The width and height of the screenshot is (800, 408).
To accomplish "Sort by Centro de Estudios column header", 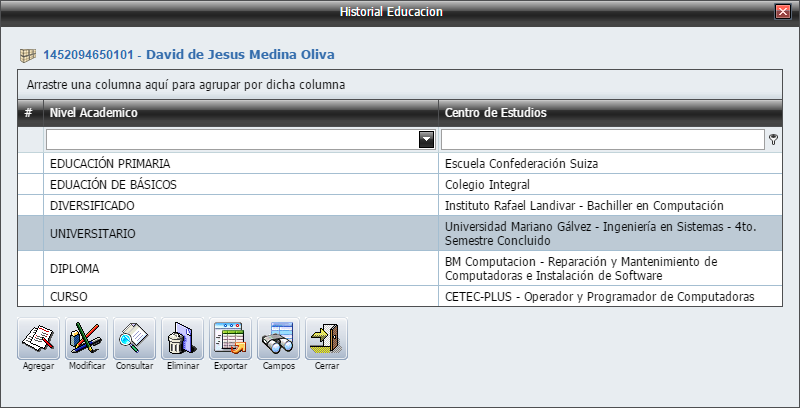I will click(610, 113).
